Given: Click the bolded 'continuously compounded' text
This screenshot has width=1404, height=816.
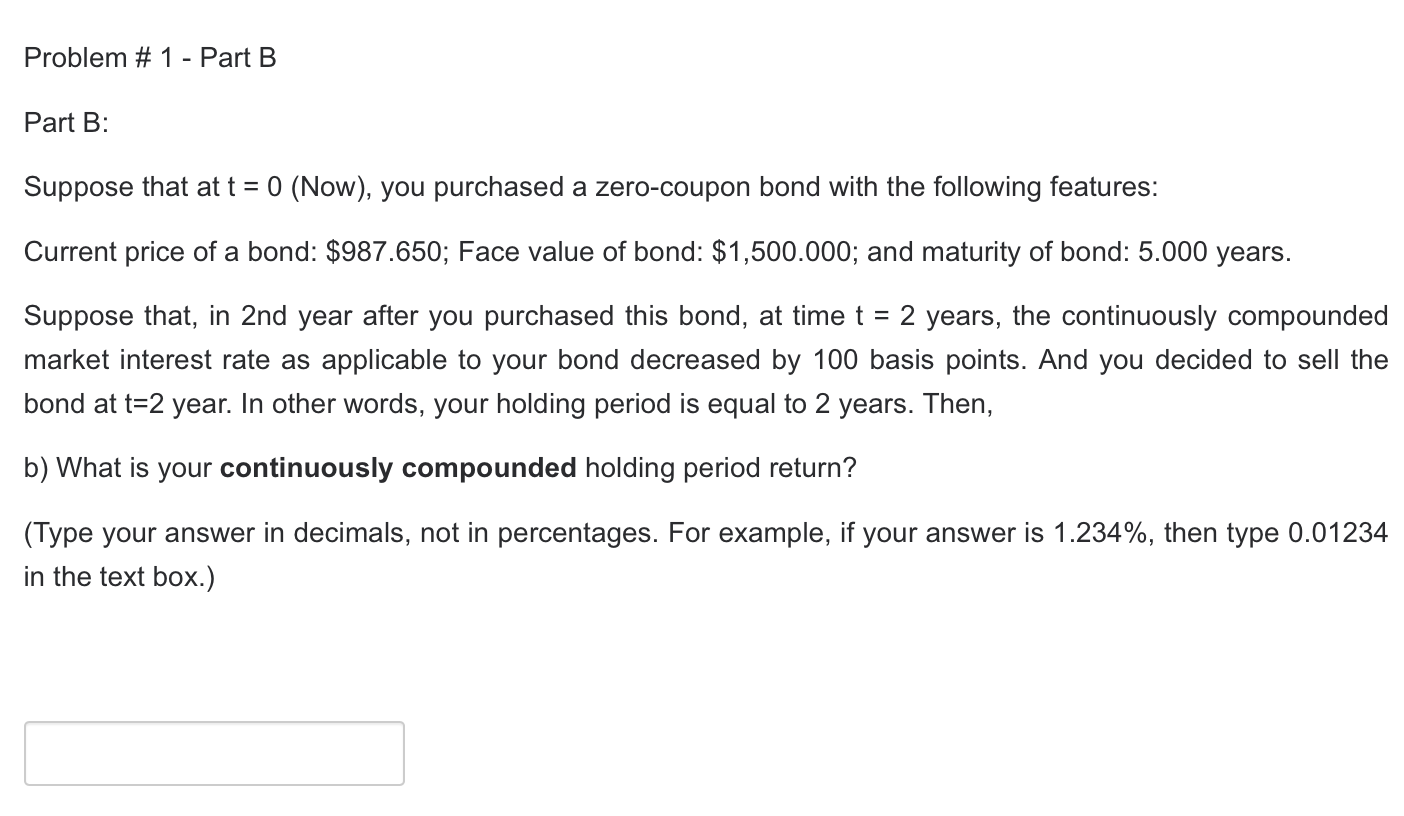Looking at the screenshot, I should pyautogui.click(x=397, y=467).
